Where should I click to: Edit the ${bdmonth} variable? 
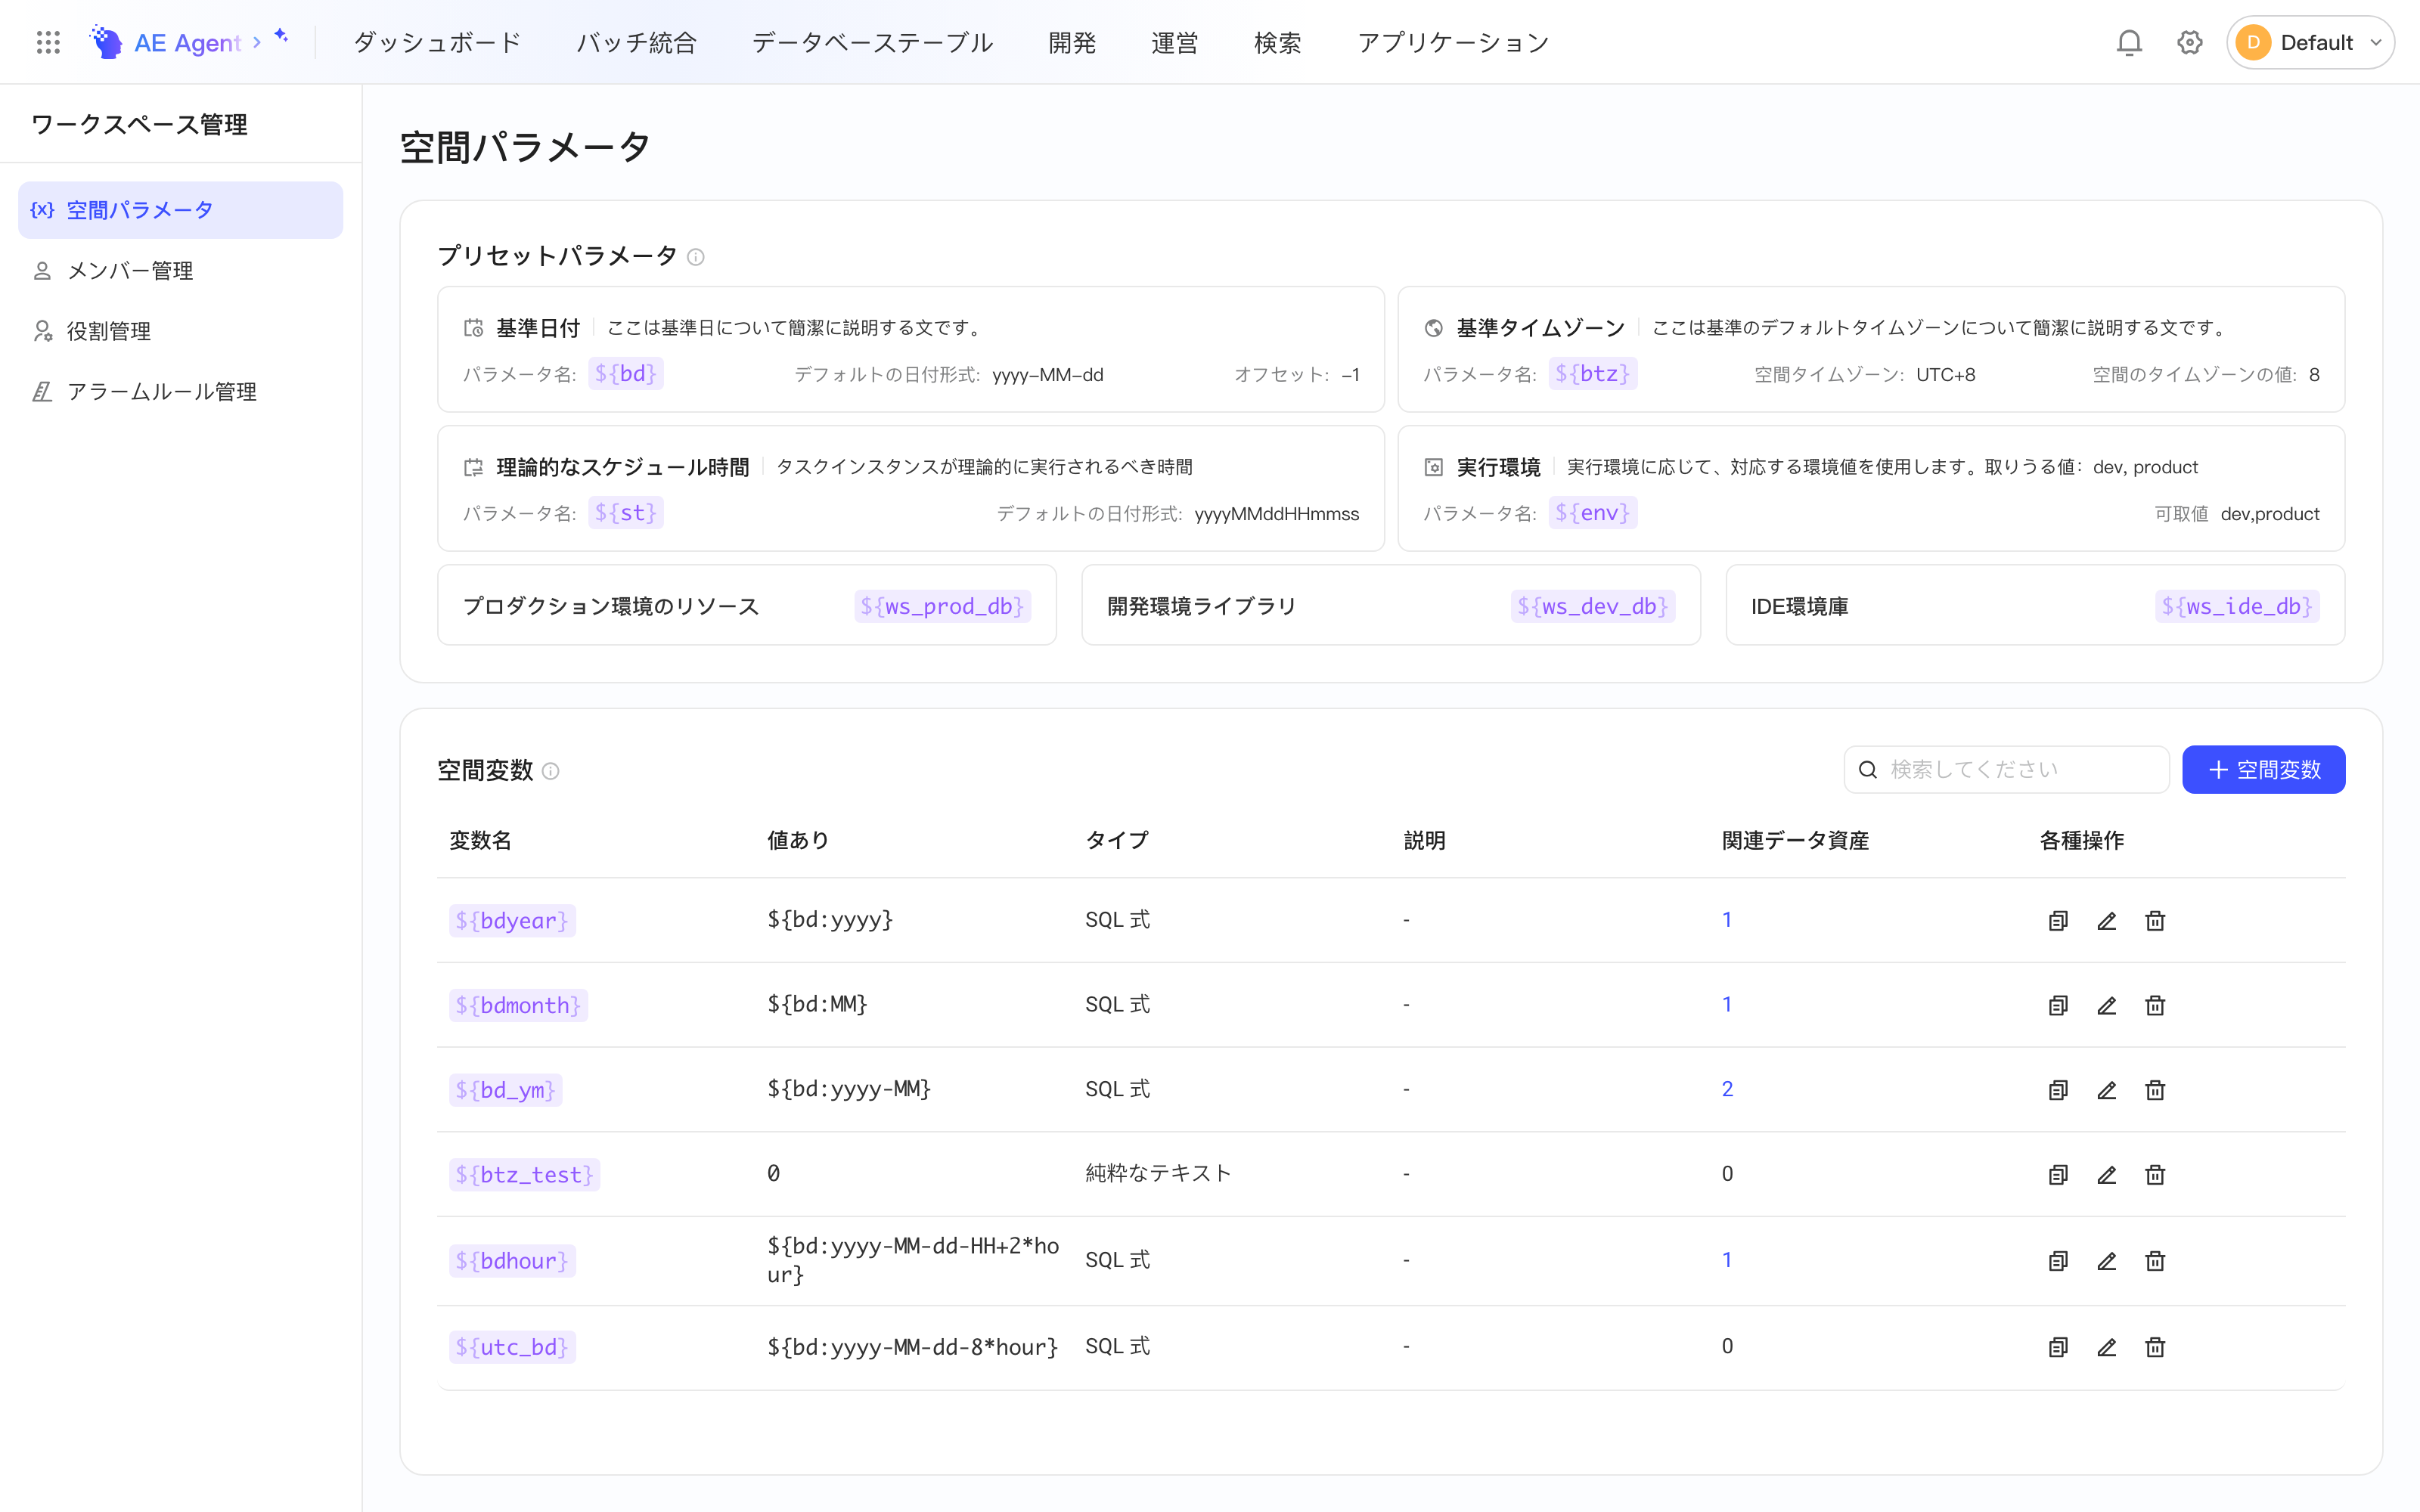pos(2107,1005)
